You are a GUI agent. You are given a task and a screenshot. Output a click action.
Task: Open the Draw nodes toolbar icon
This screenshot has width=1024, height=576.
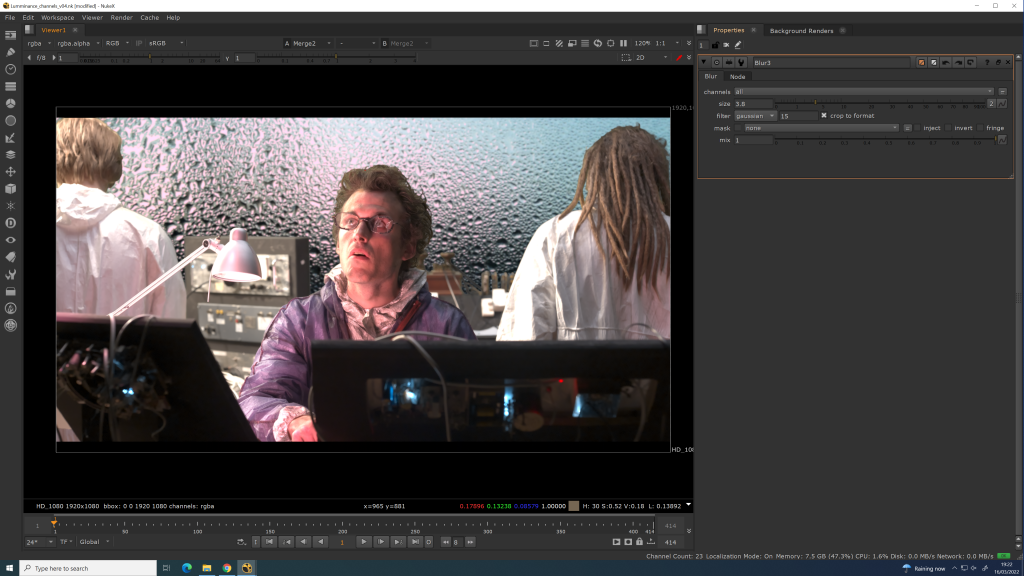10,52
